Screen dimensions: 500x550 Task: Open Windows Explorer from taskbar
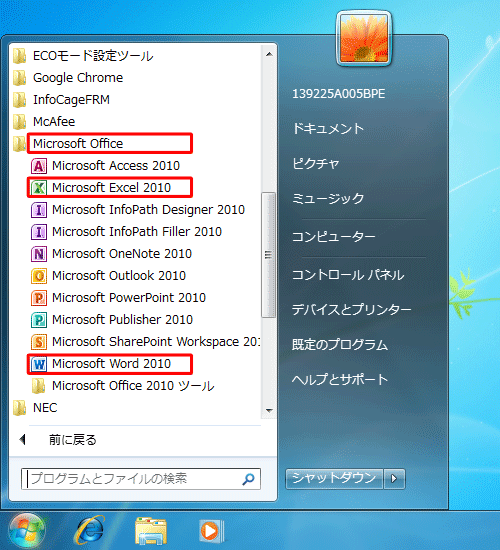point(151,530)
